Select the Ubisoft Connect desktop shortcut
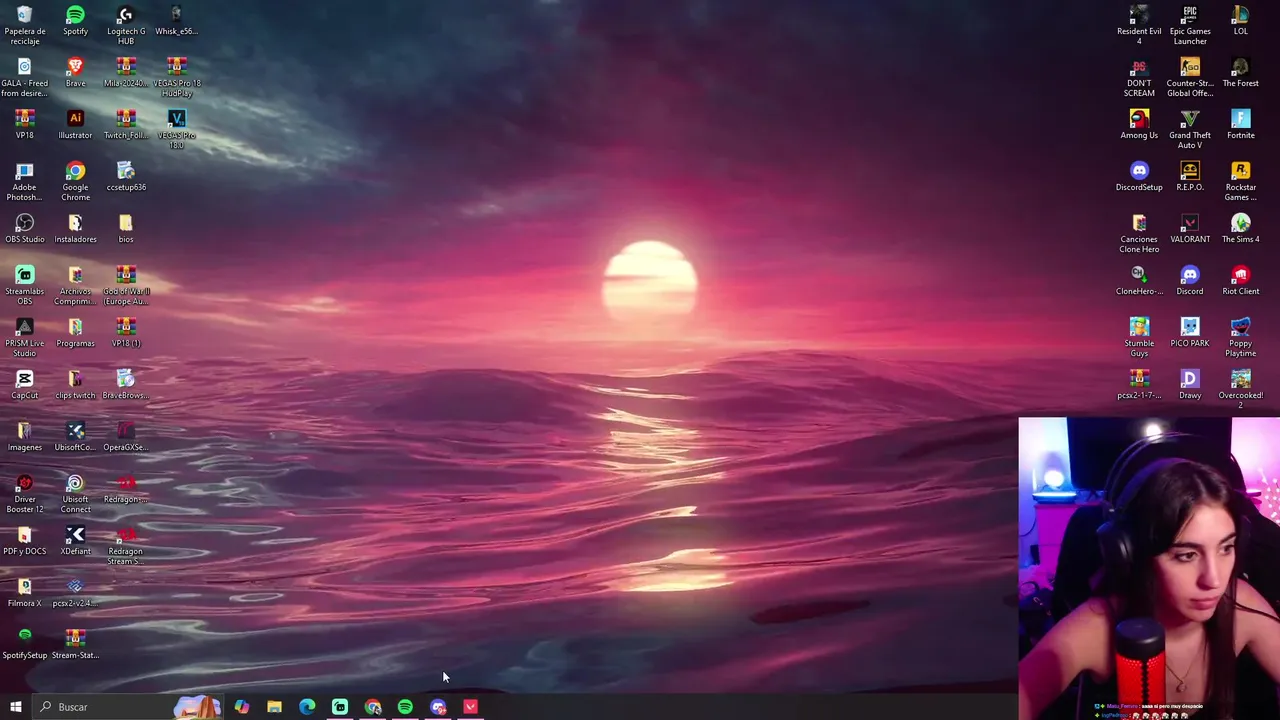Screen dimensions: 1280x720 click(x=75, y=492)
